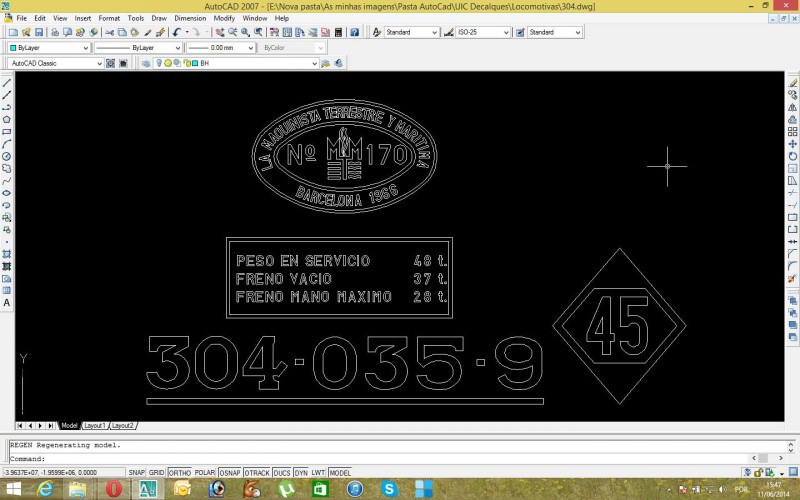Open the File menu

pos(21,18)
